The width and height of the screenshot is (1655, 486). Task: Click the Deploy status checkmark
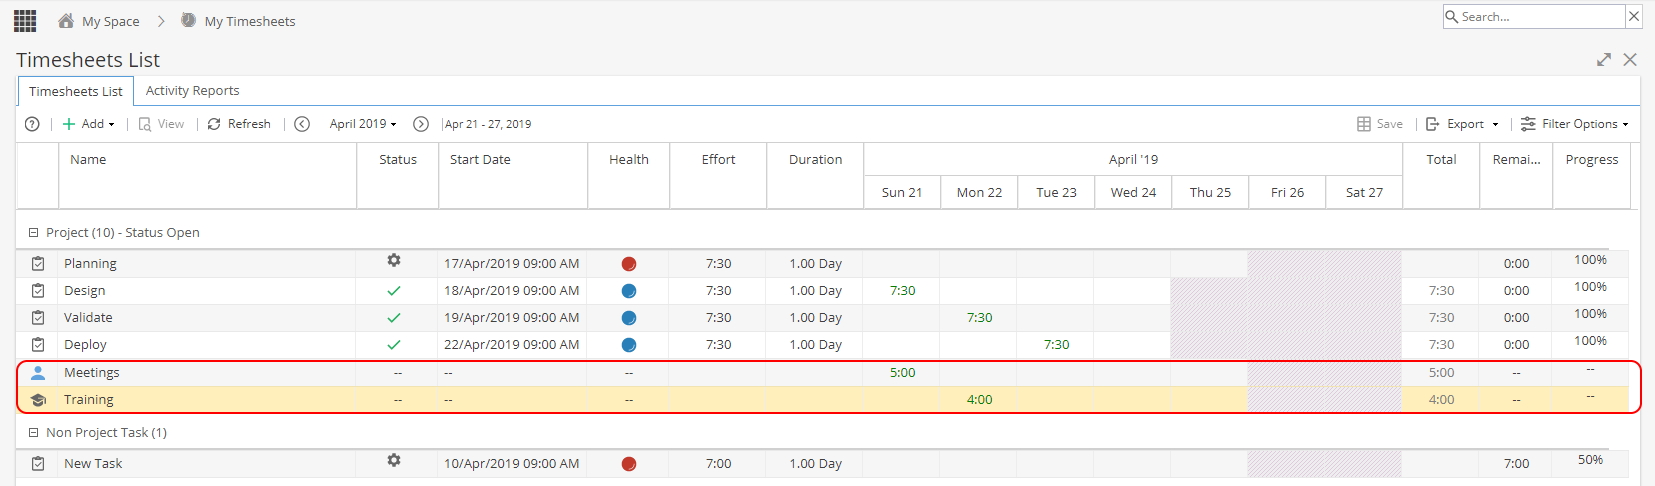tap(394, 345)
